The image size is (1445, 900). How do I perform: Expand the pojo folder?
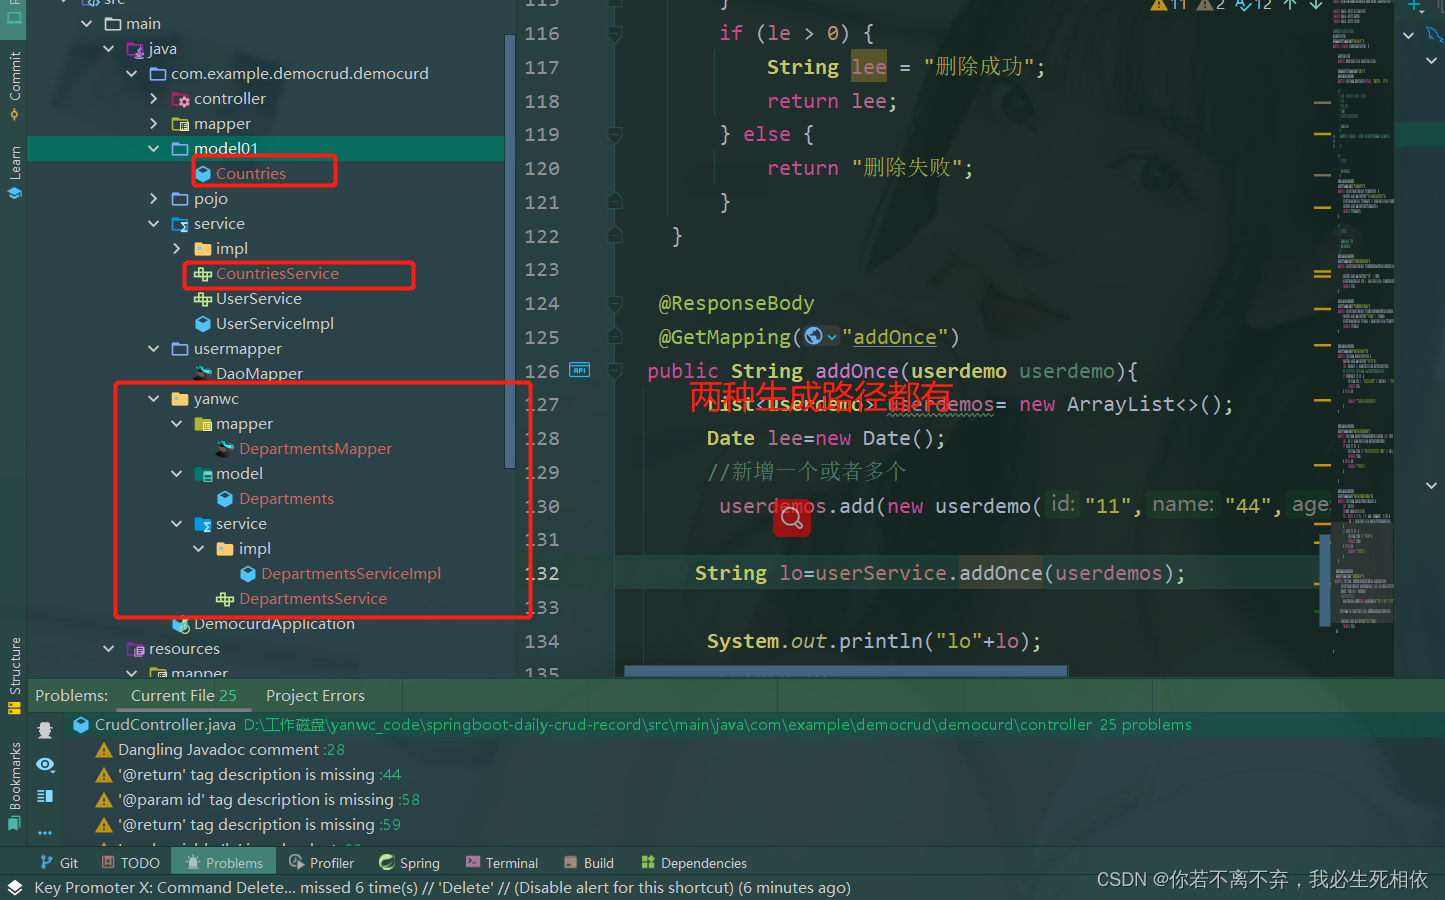tap(153, 199)
